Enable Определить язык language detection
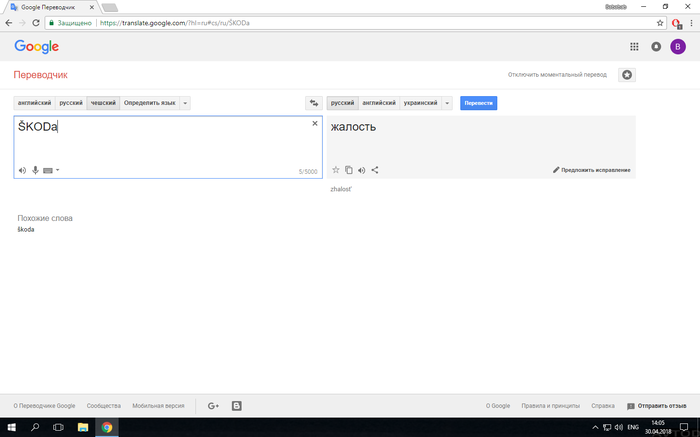The height and width of the screenshot is (437, 700). click(x=149, y=103)
